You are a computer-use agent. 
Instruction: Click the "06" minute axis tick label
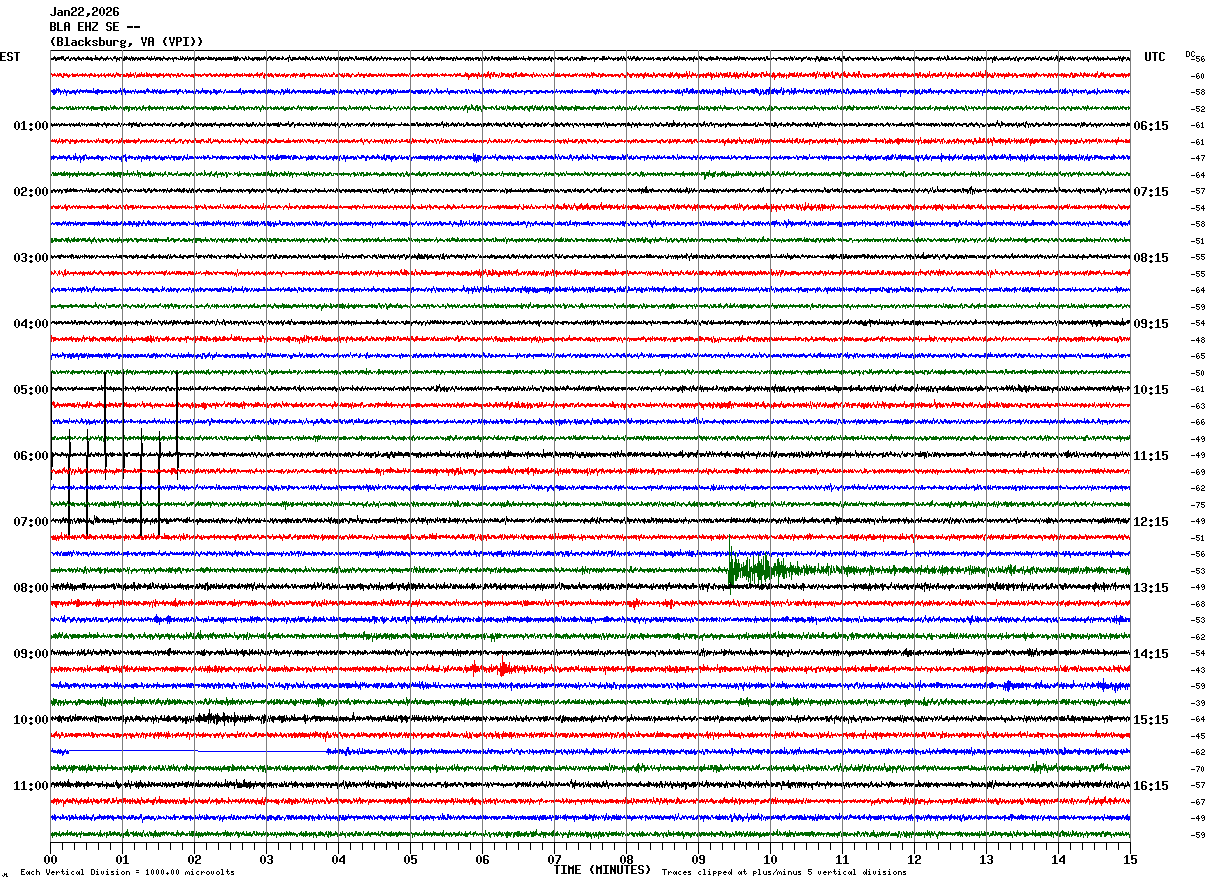[x=482, y=859]
